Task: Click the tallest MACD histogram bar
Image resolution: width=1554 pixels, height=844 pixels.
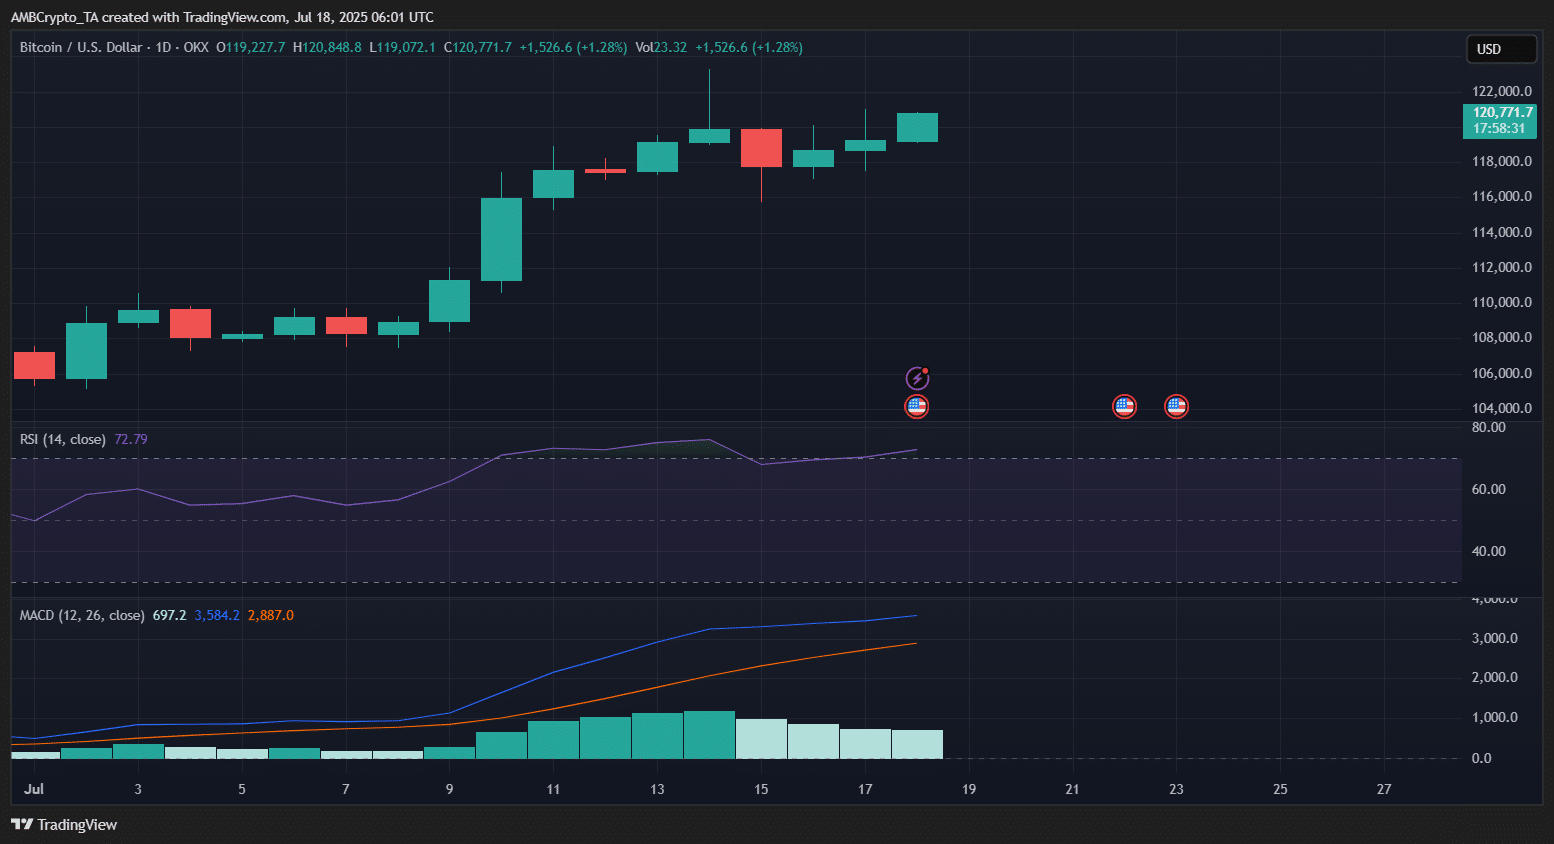Action: click(709, 734)
